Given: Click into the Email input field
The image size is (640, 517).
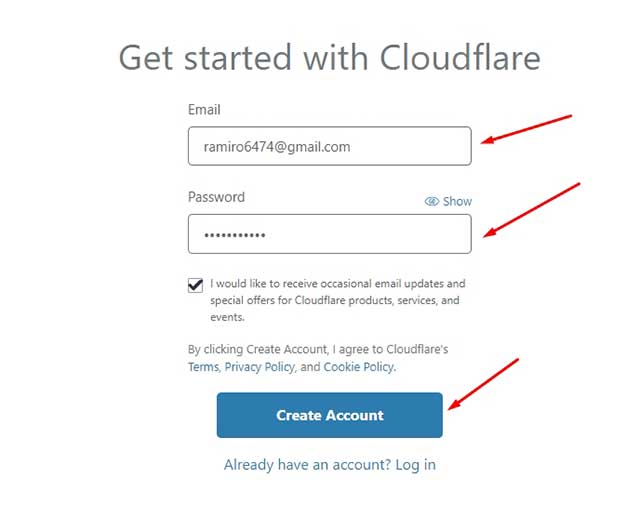Looking at the screenshot, I should [329, 146].
